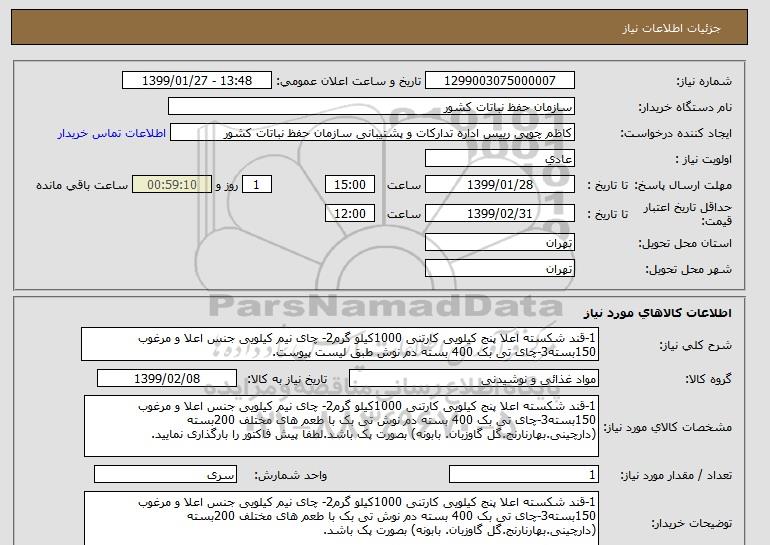Click the header title جزئیات اطلاعات نیاز

point(671,27)
